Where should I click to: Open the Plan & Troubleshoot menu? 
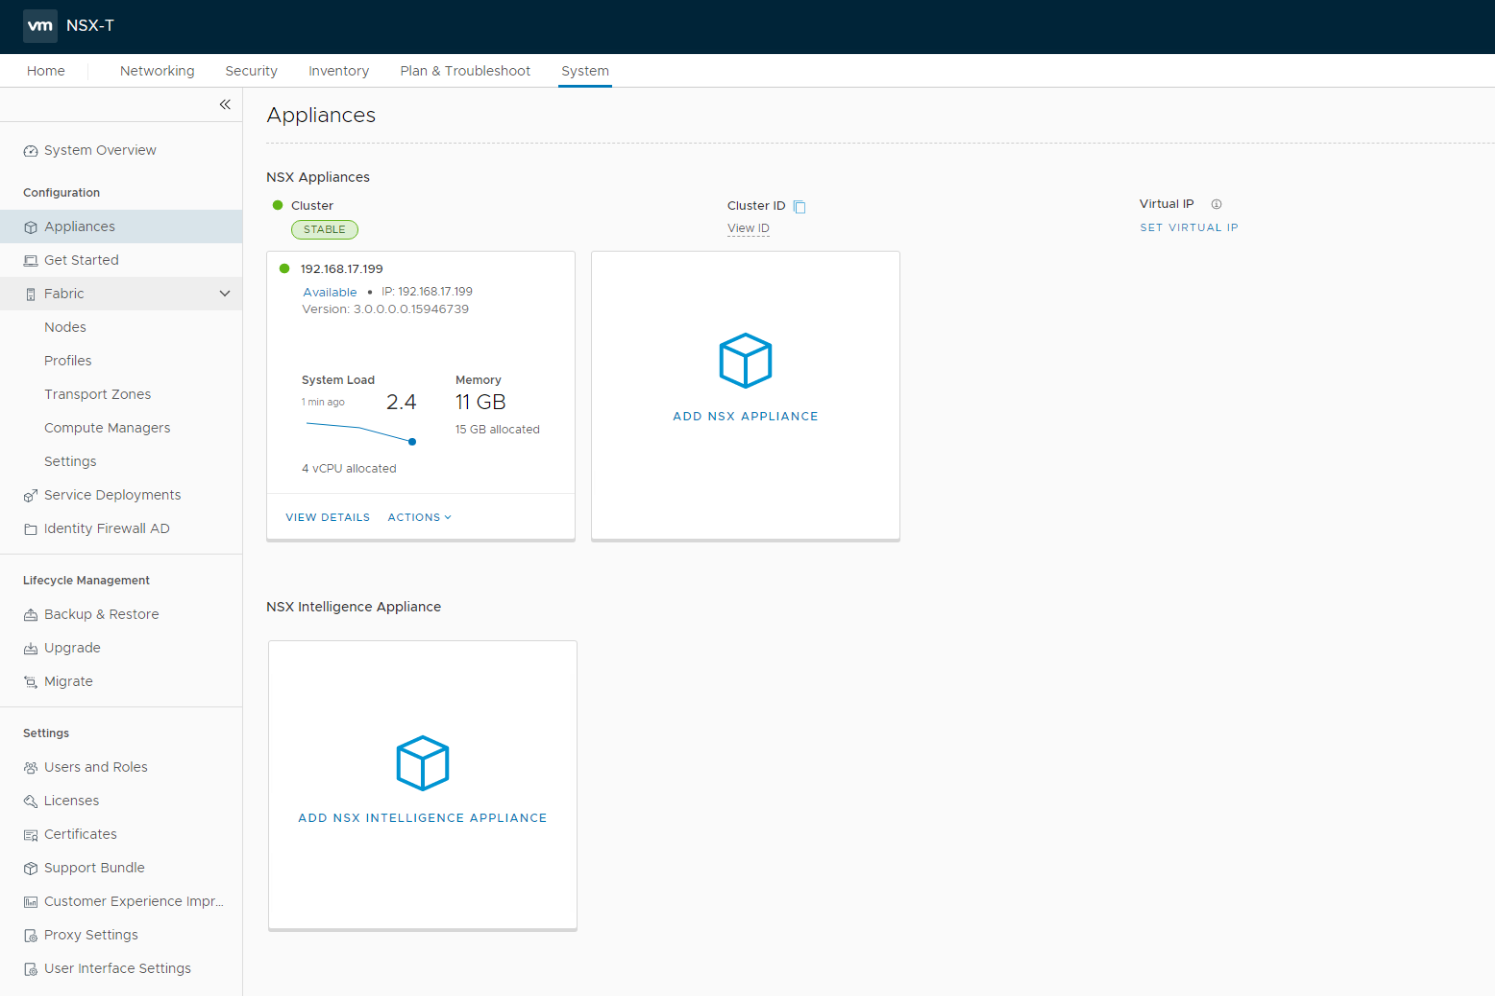pos(464,70)
